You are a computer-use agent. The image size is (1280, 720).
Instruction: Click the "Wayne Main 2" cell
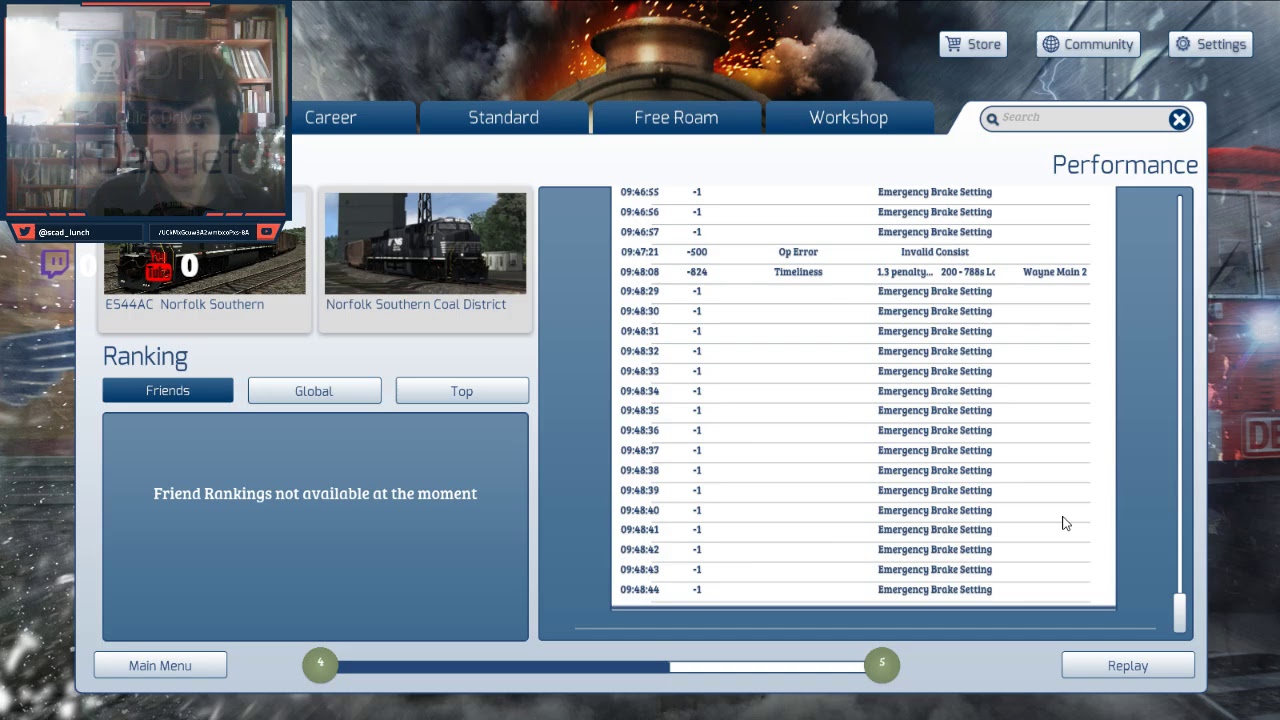coord(1055,272)
